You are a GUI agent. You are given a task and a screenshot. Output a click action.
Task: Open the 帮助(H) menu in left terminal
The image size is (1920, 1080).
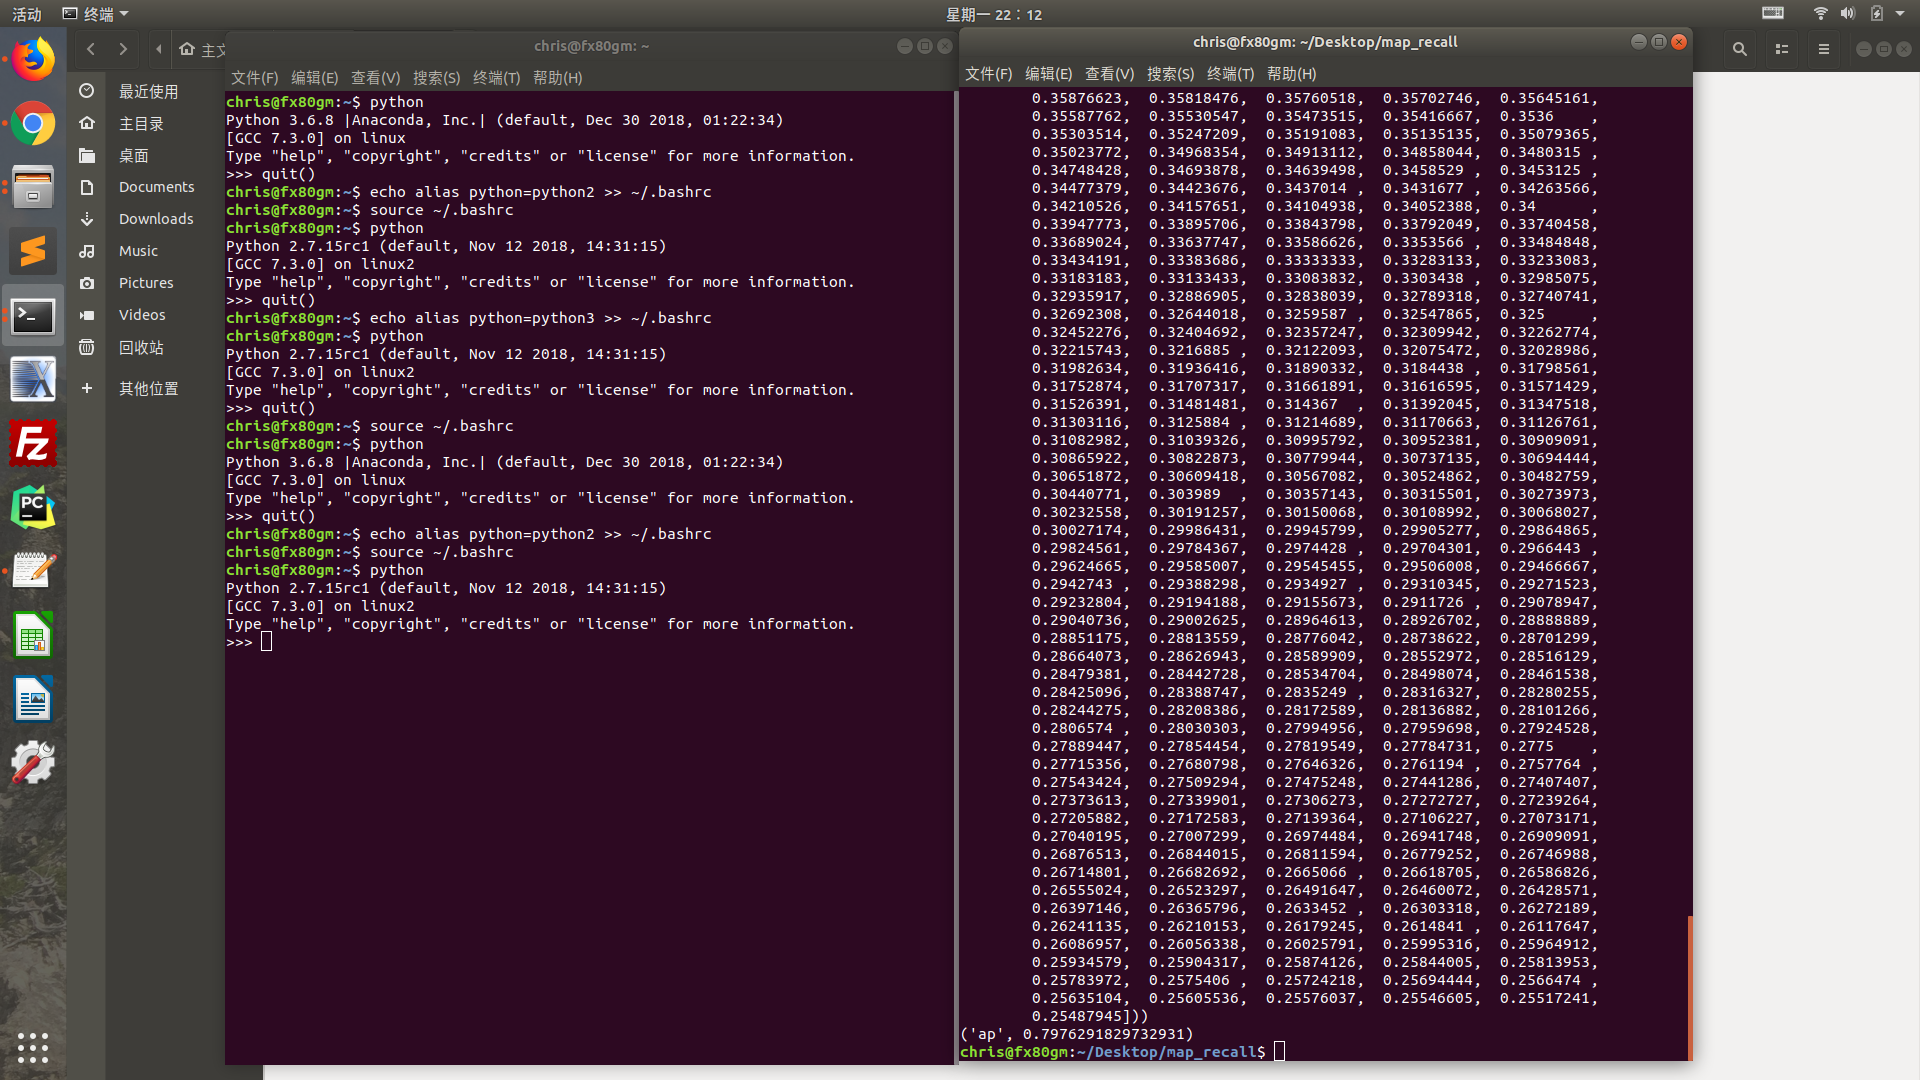point(558,78)
